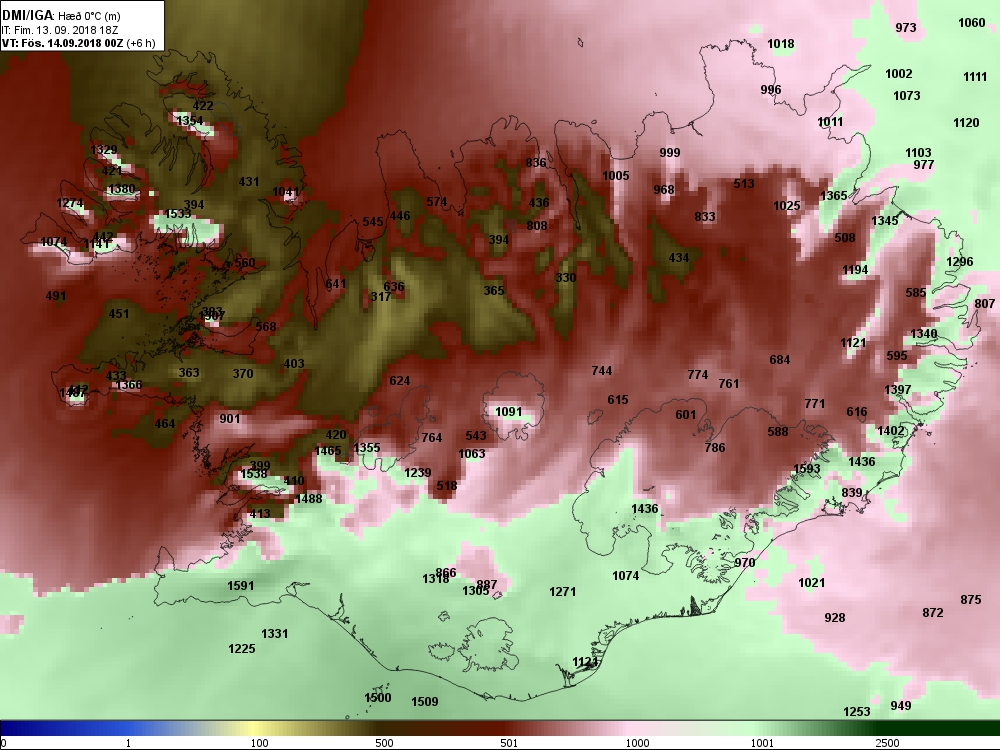This screenshot has width=1000, height=750.
Task: Click the map value 1365
Action: pyautogui.click(x=834, y=196)
